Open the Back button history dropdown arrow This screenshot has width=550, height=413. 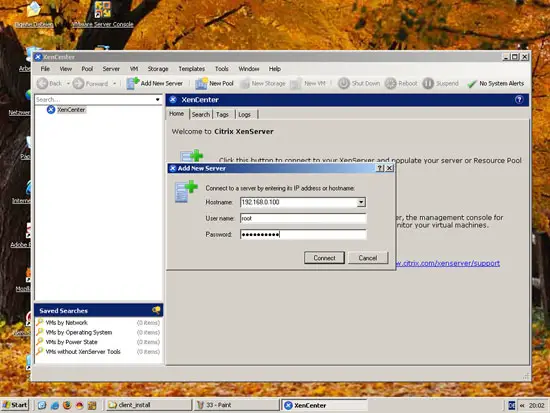pyautogui.click(x=68, y=84)
